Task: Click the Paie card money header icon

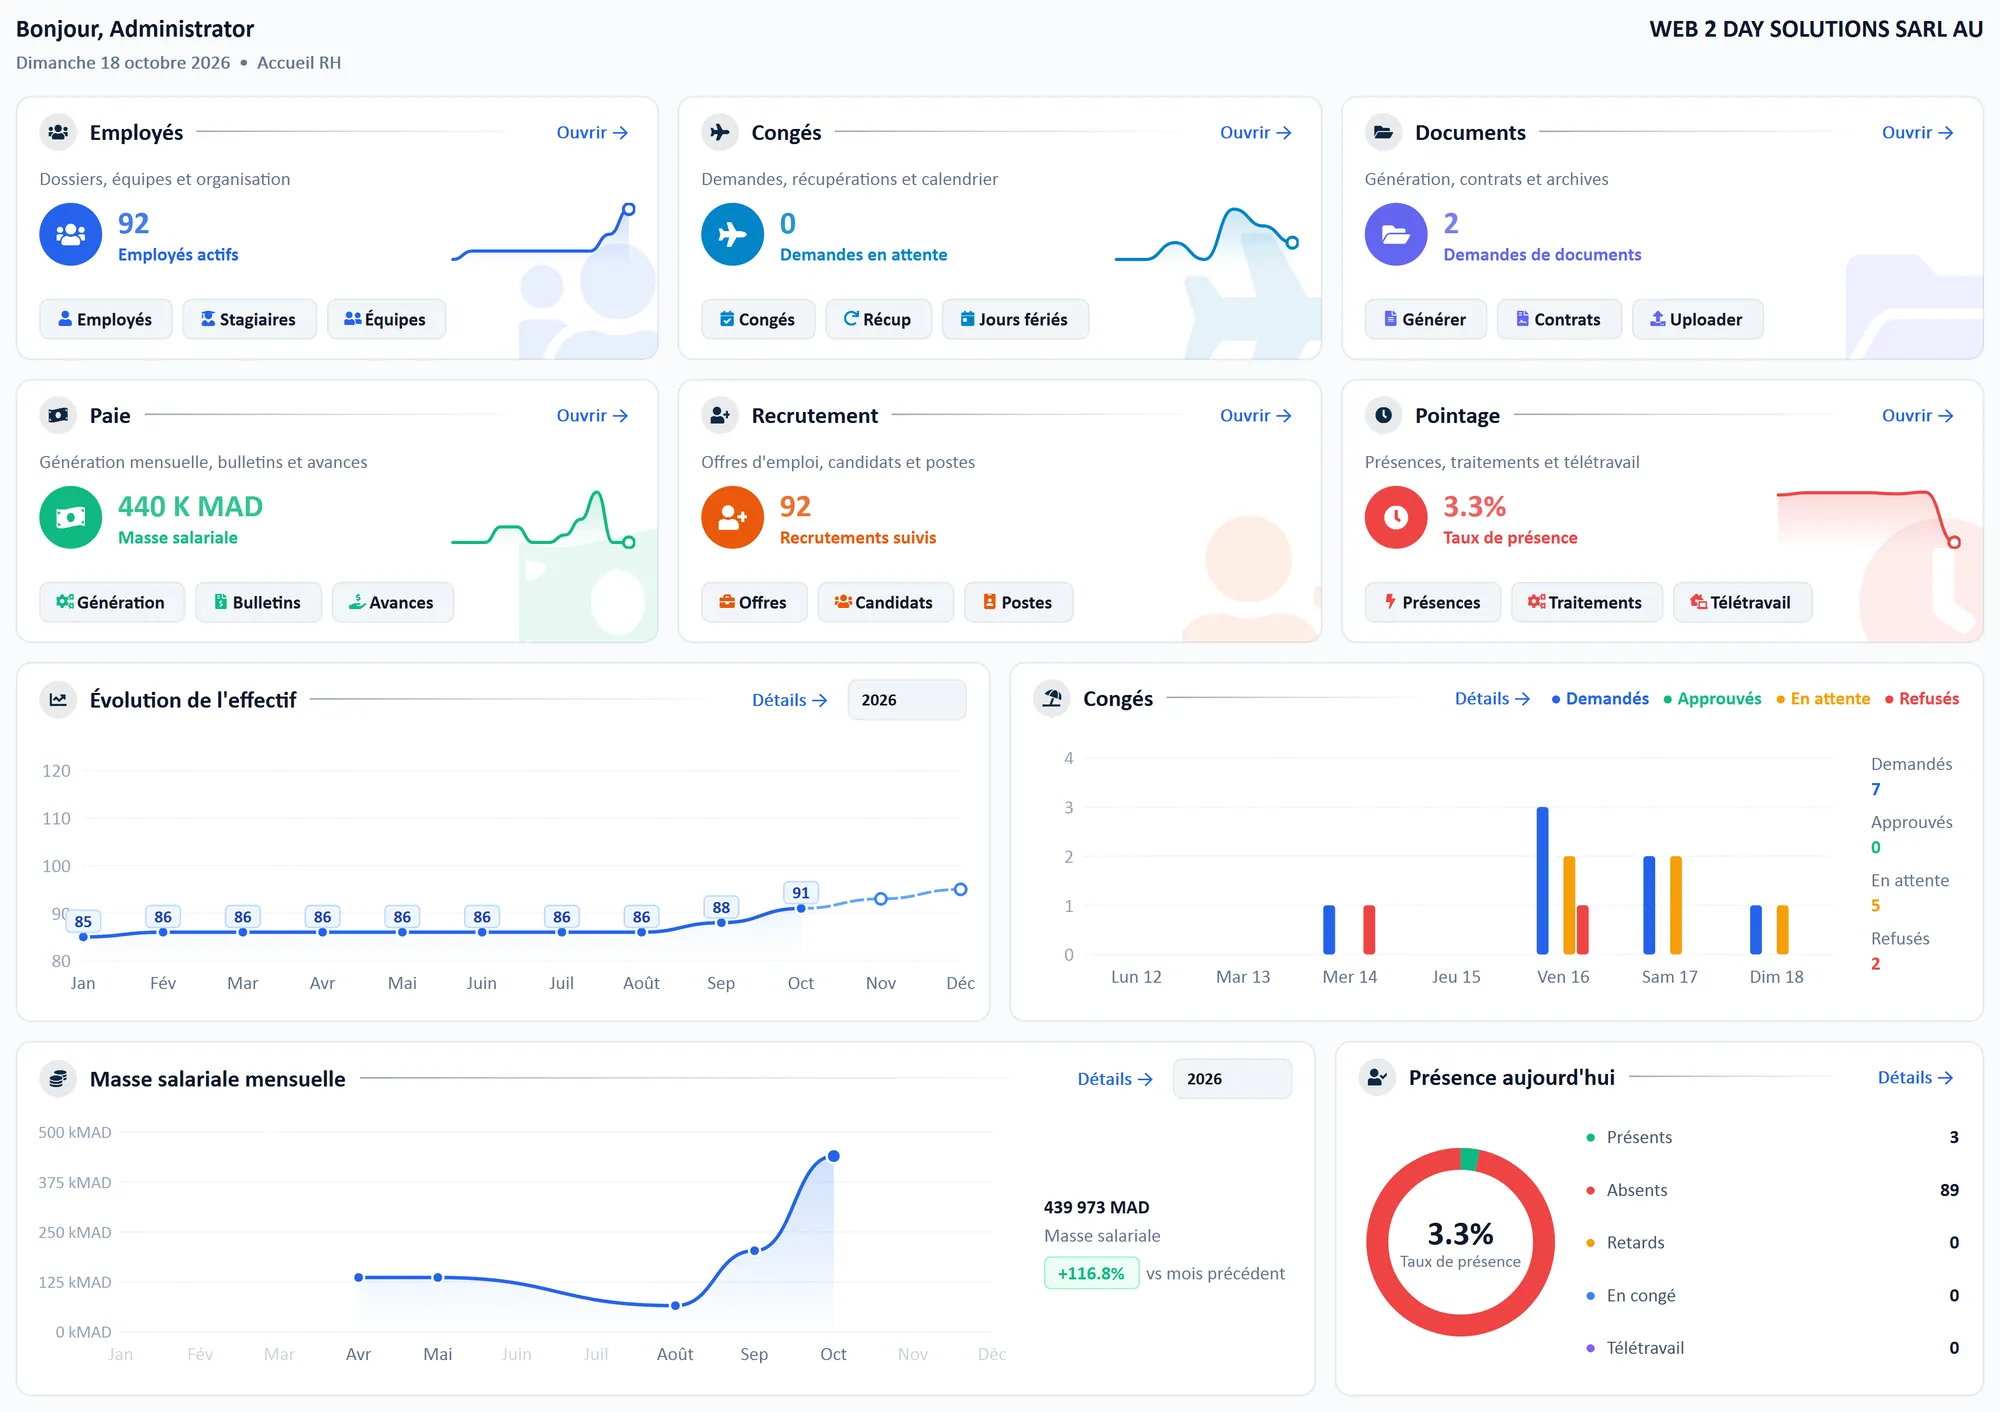Action: click(x=58, y=415)
